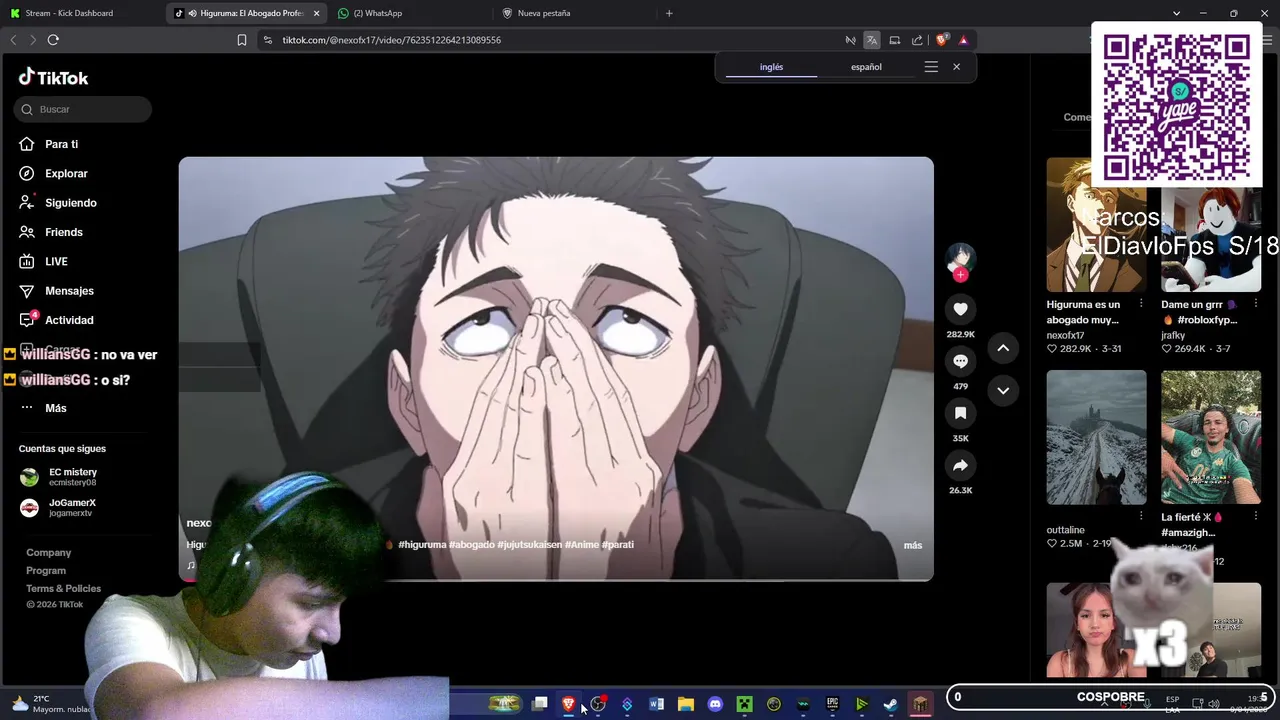The width and height of the screenshot is (1280, 720).
Task: Open the Program footer link
Action: click(x=46, y=570)
